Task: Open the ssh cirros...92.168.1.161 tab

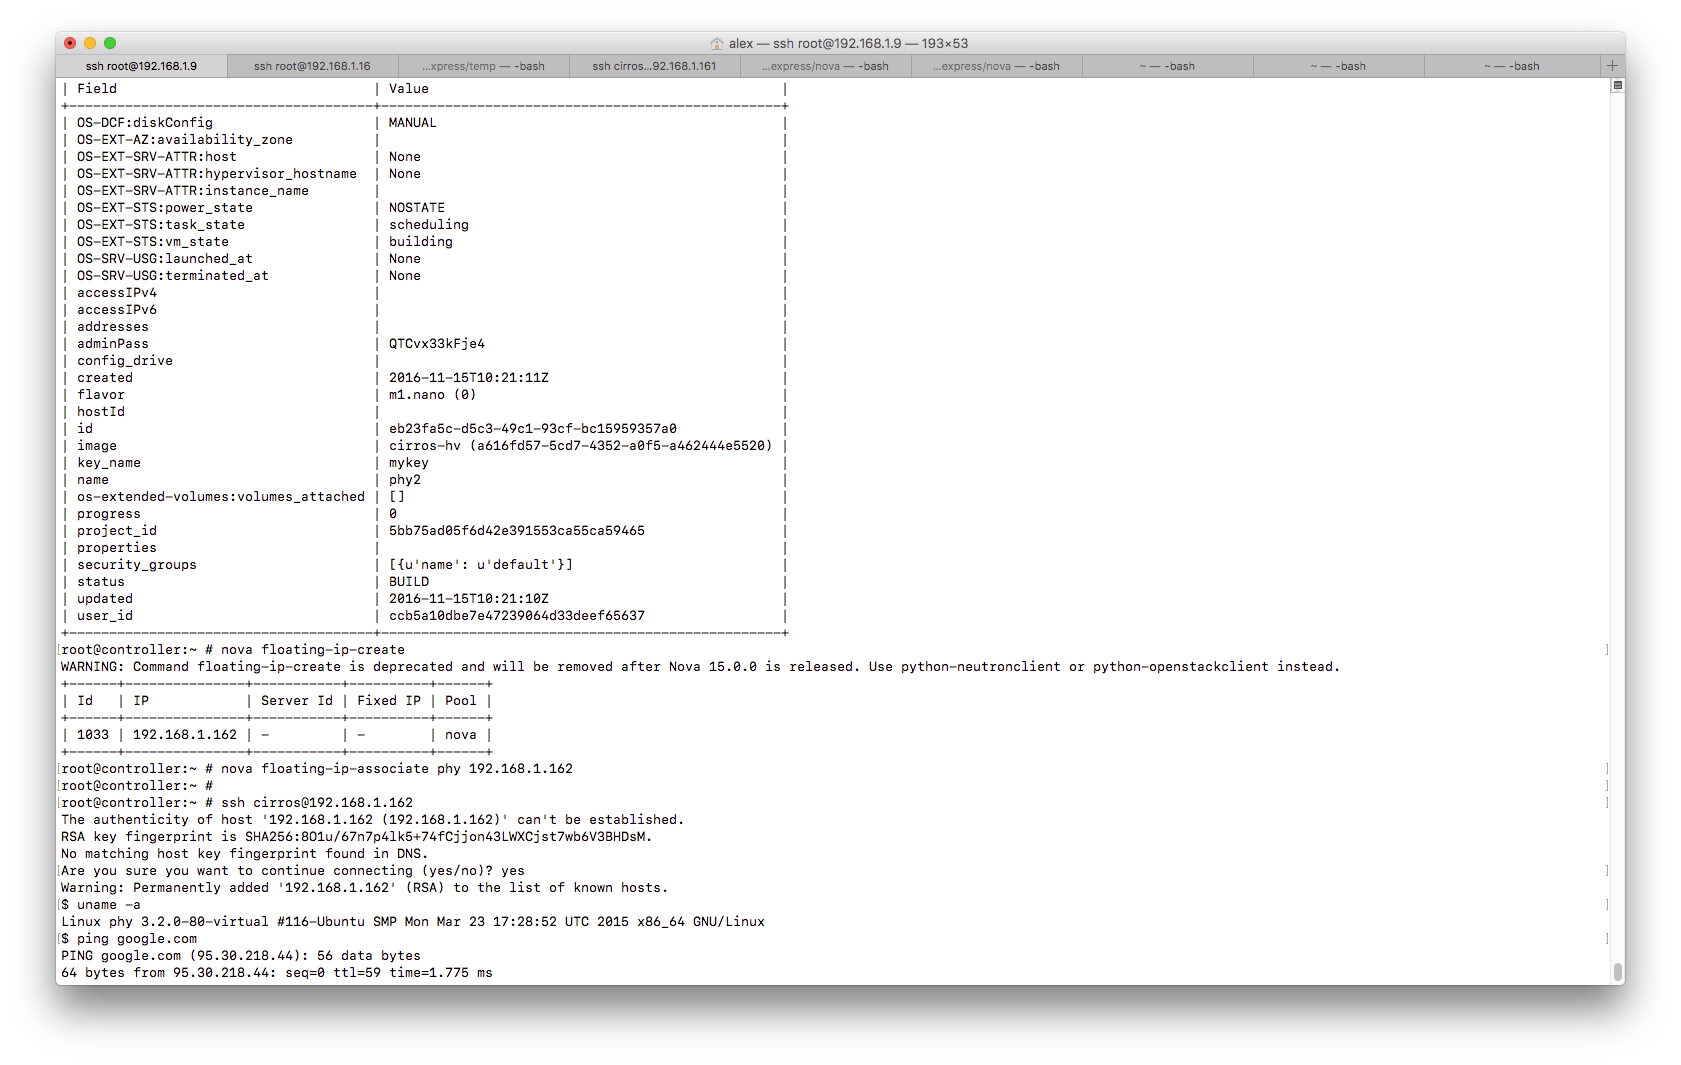Action: [x=655, y=65]
